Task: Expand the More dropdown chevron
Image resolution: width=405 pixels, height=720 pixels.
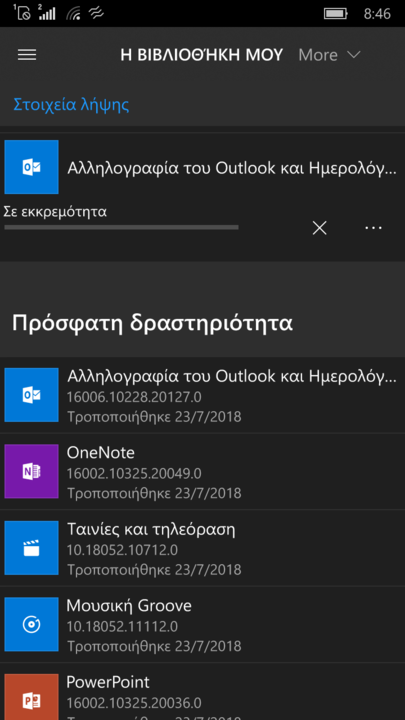Action: (x=354, y=55)
